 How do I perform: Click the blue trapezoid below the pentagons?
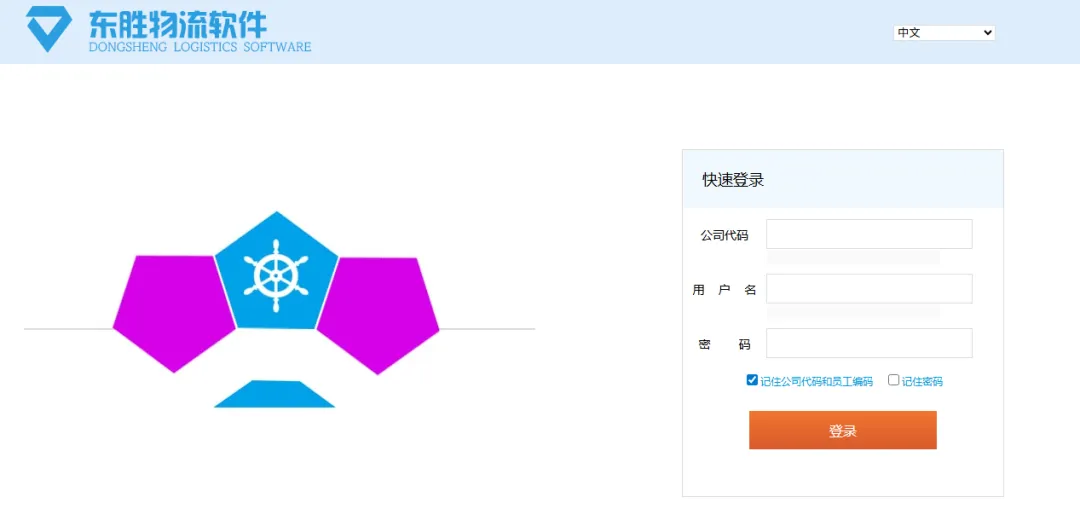click(274, 395)
